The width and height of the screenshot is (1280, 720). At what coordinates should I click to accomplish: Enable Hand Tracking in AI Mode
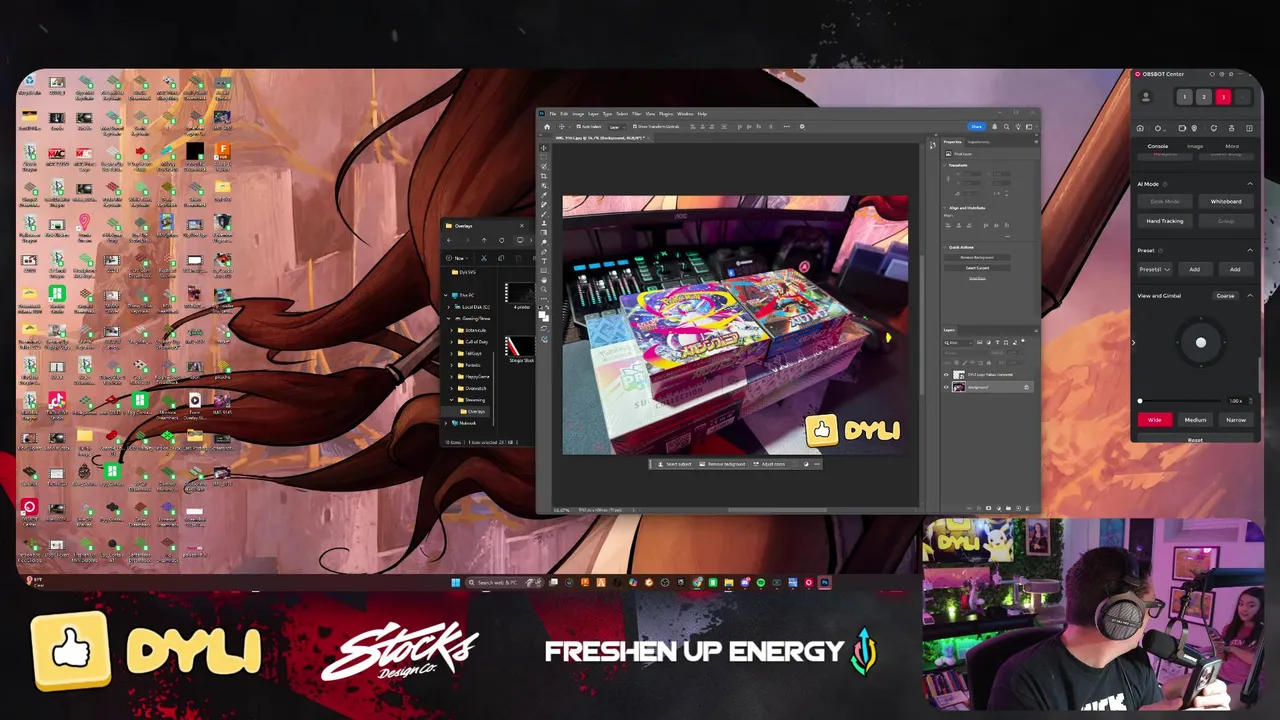click(1165, 221)
